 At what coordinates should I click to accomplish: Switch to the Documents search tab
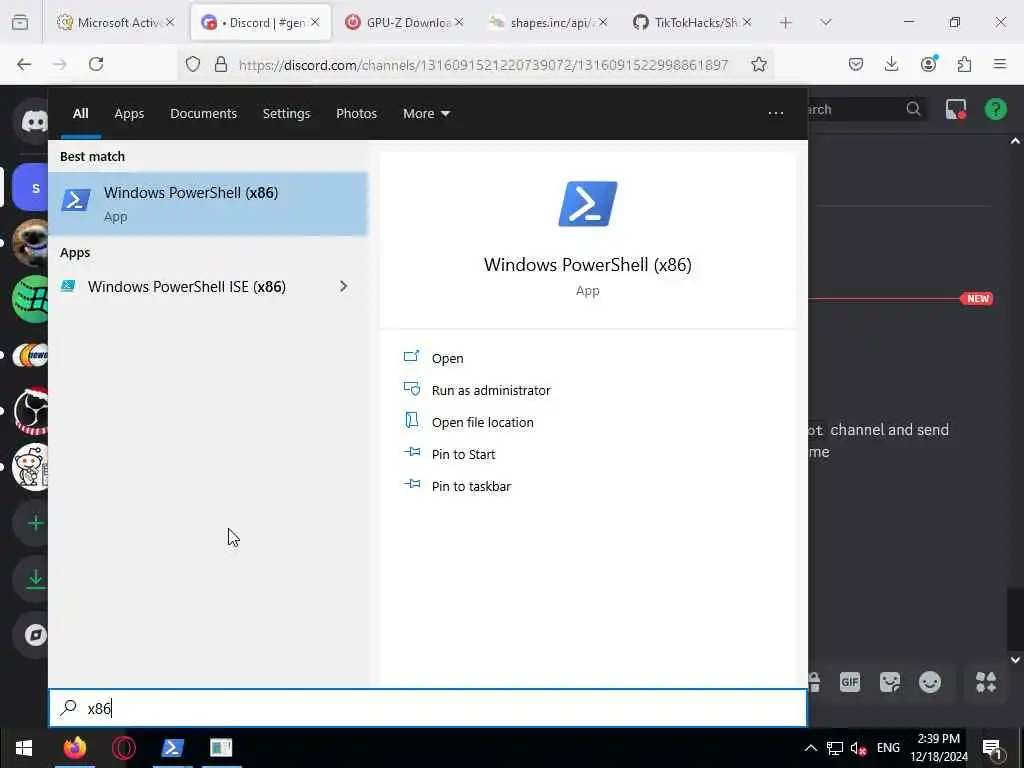(203, 114)
